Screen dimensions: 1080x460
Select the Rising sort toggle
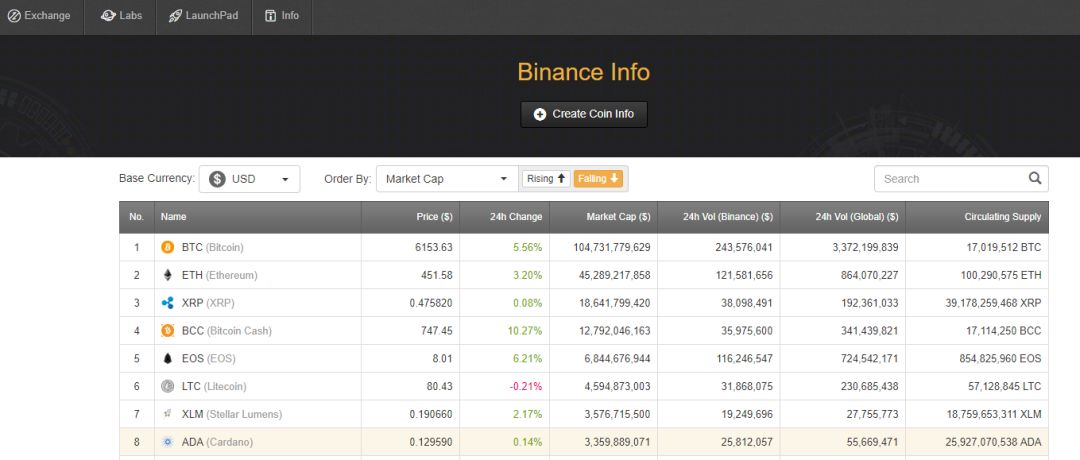(x=546, y=179)
